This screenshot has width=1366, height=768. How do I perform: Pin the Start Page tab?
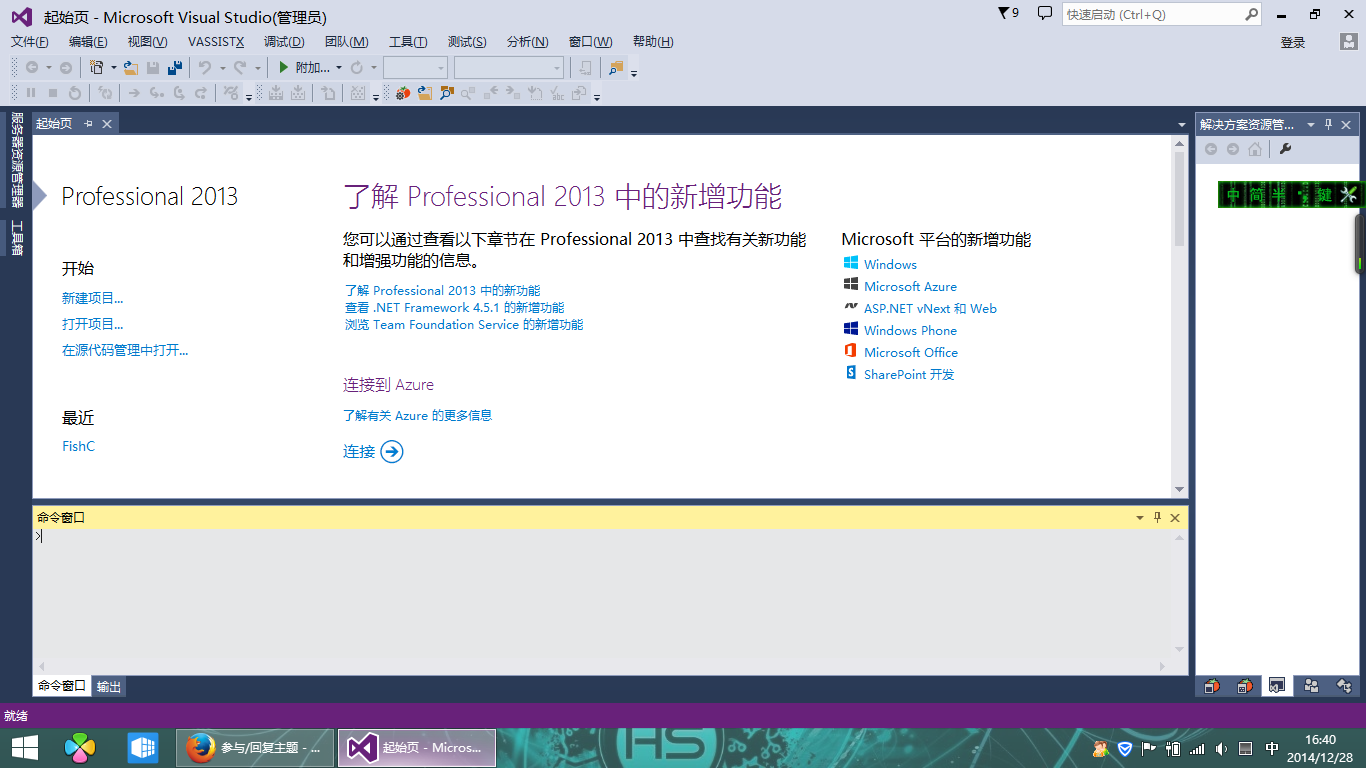88,123
